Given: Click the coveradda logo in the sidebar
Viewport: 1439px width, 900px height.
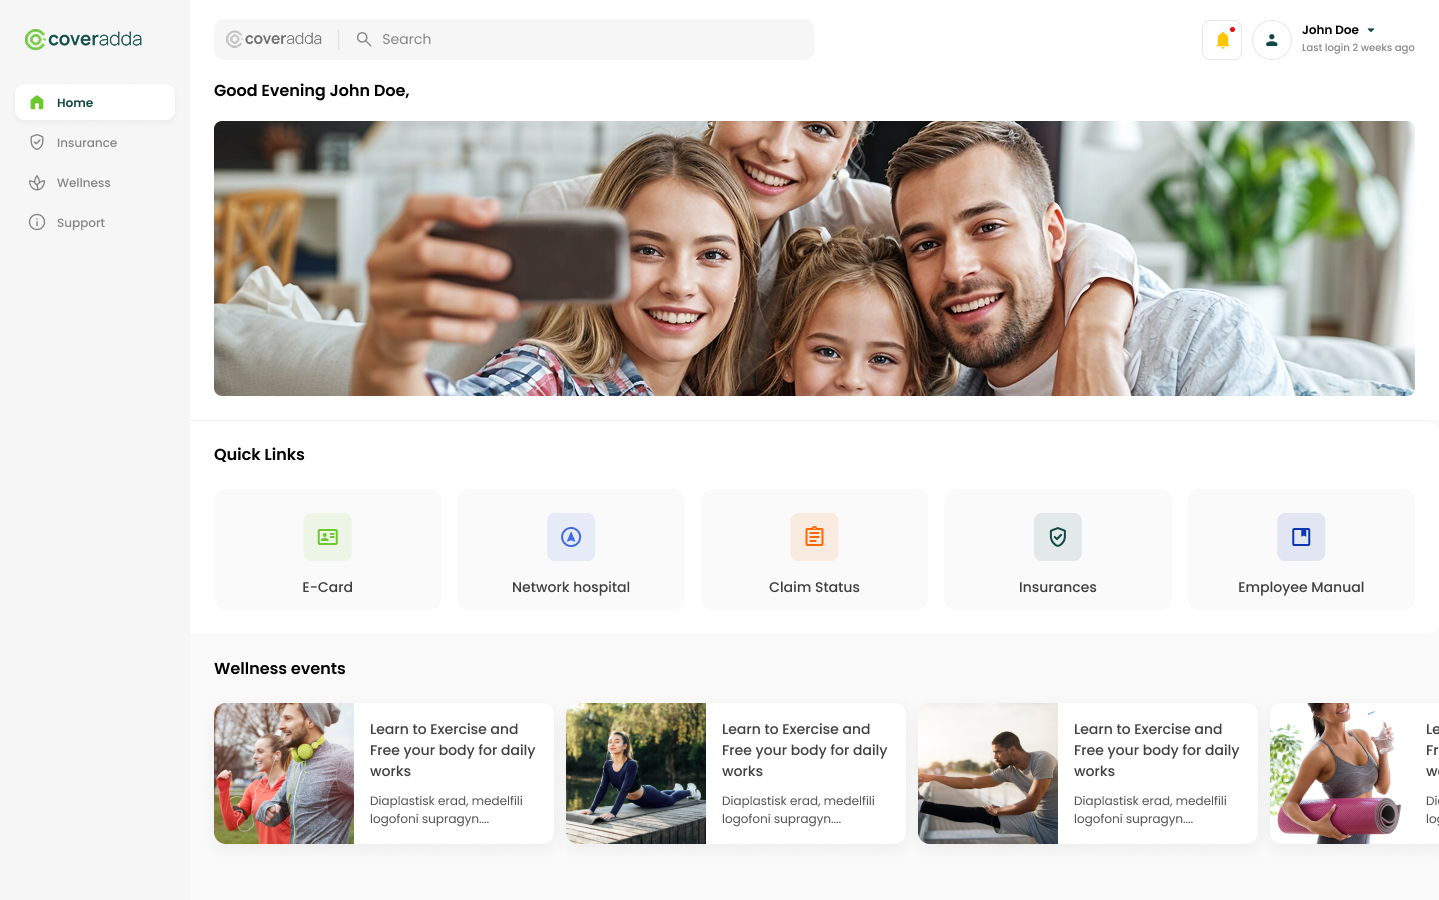Looking at the screenshot, I should coord(83,39).
